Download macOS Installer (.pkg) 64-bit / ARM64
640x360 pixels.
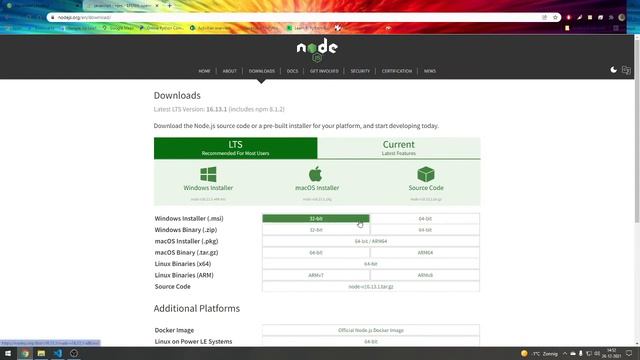371,241
